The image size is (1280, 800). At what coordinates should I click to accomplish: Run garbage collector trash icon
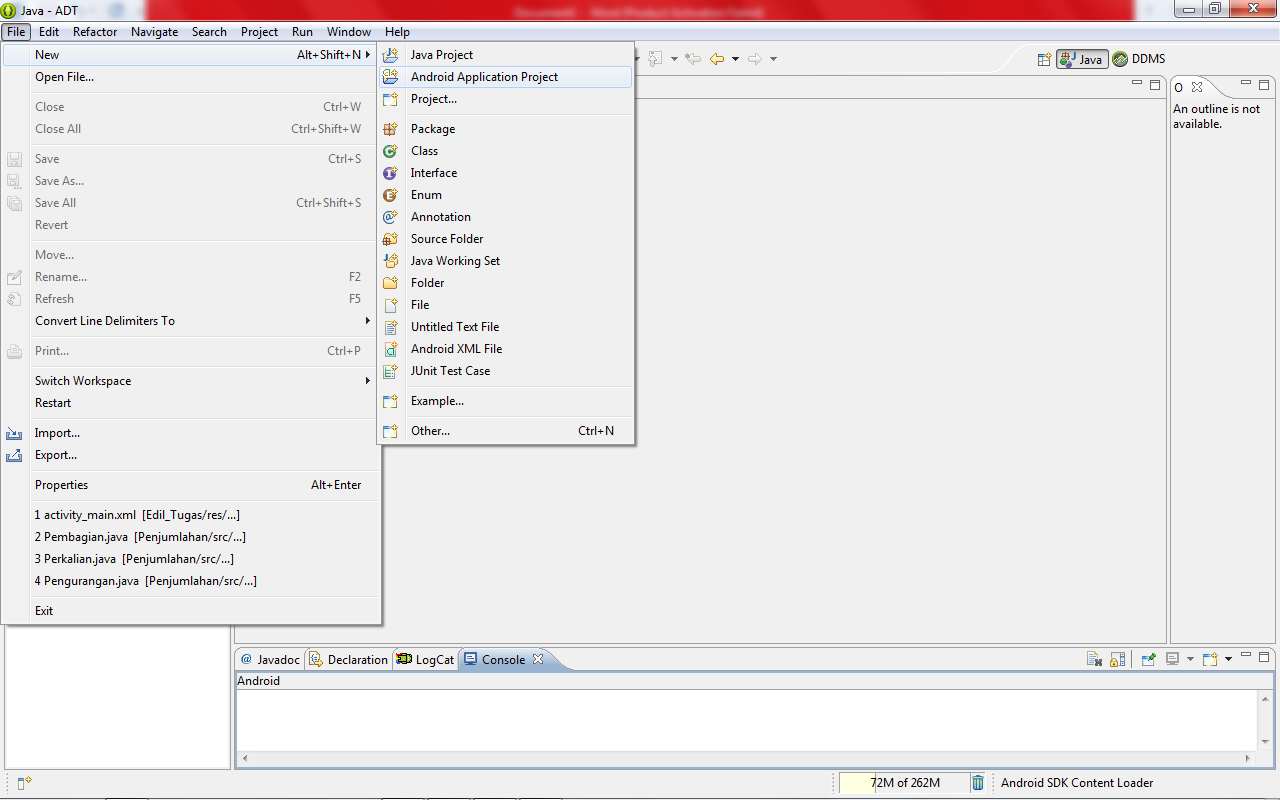click(x=978, y=783)
